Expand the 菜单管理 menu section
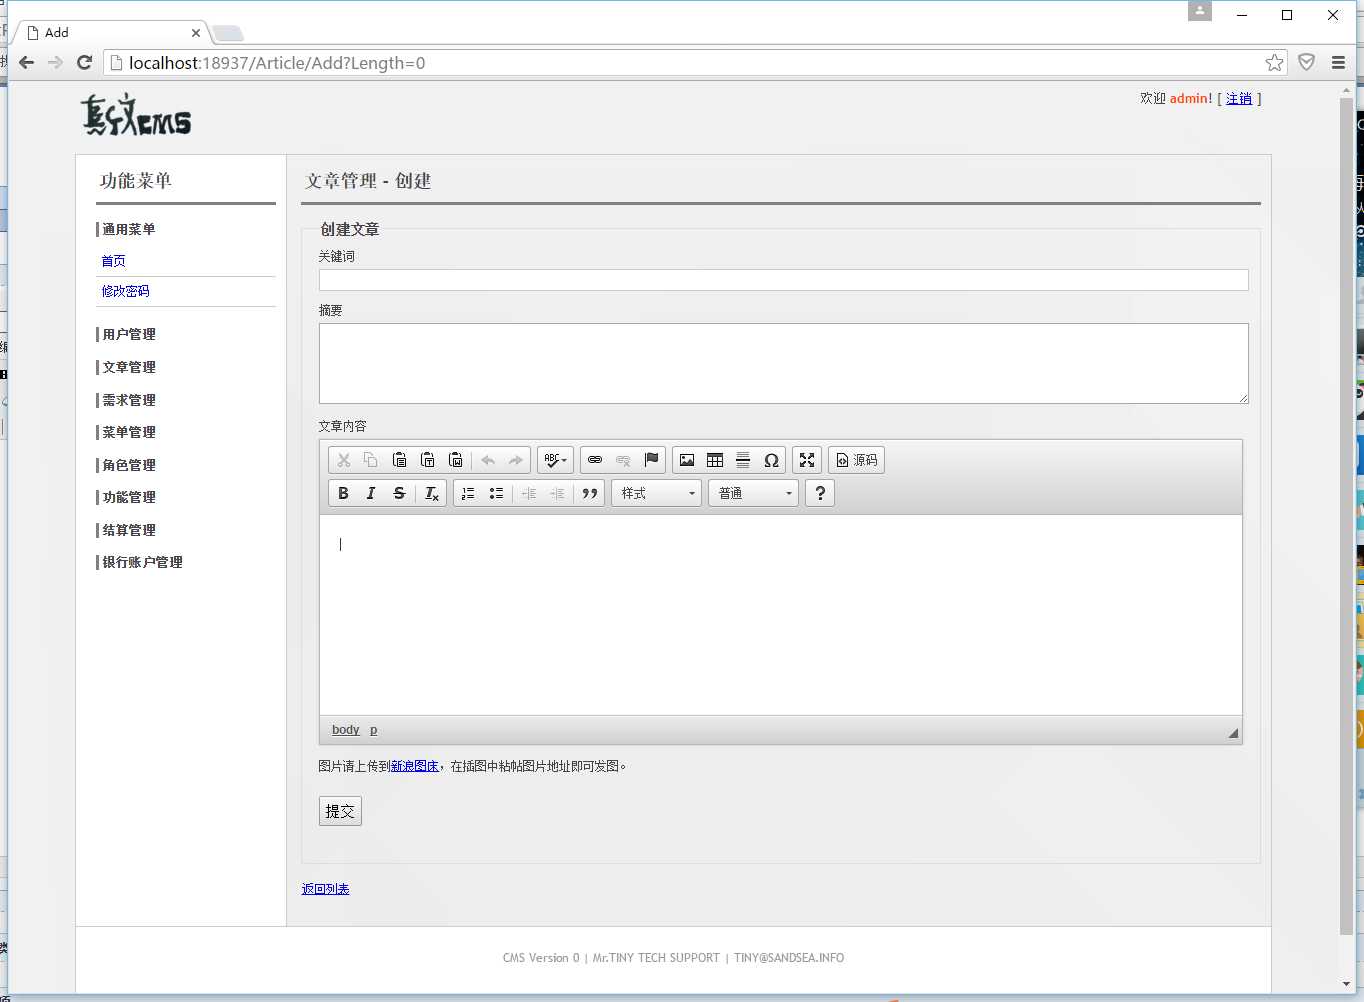Viewport: 1364px width, 1002px height. 129,432
